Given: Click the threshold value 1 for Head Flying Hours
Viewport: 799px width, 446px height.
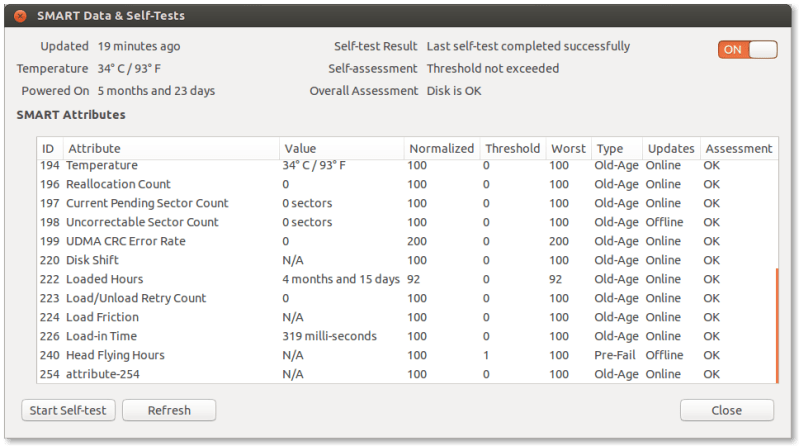Looking at the screenshot, I should coord(486,355).
